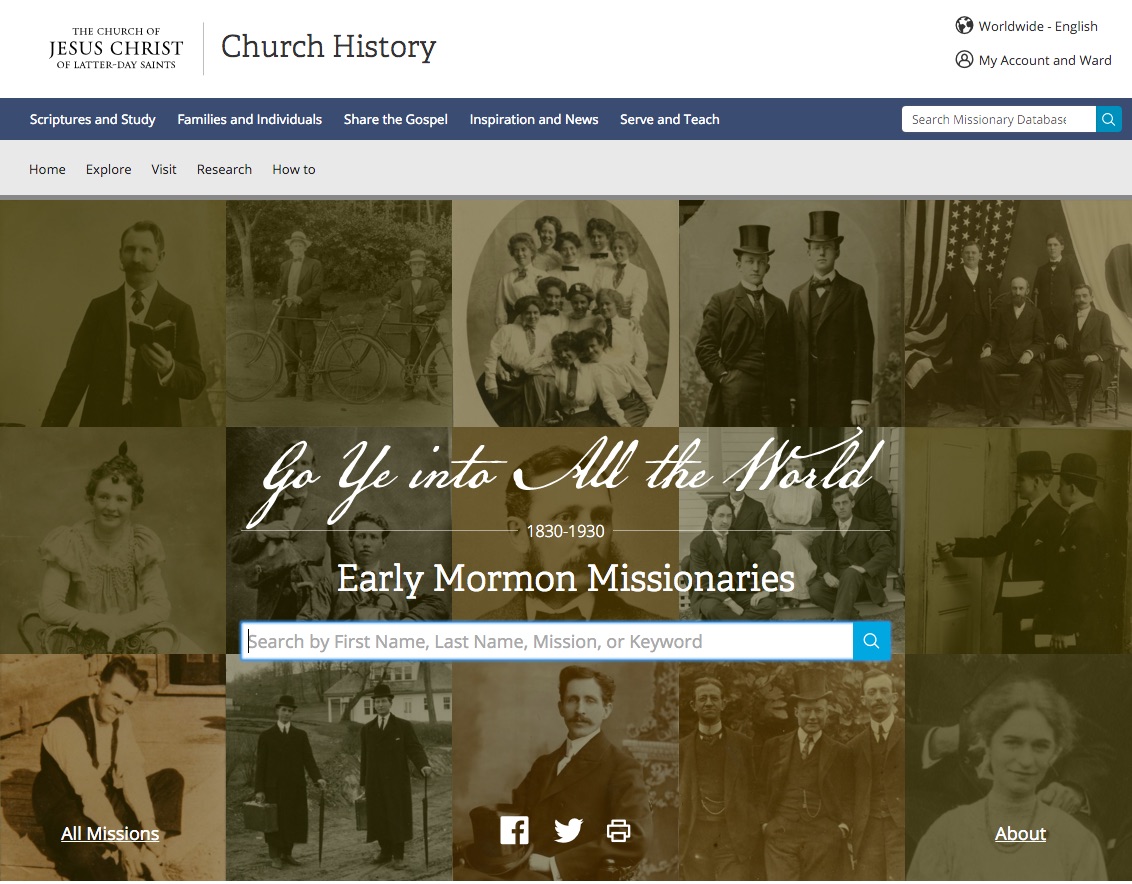The width and height of the screenshot is (1132, 884).
Task: Click the globe icon for Worldwide - English
Action: click(964, 25)
